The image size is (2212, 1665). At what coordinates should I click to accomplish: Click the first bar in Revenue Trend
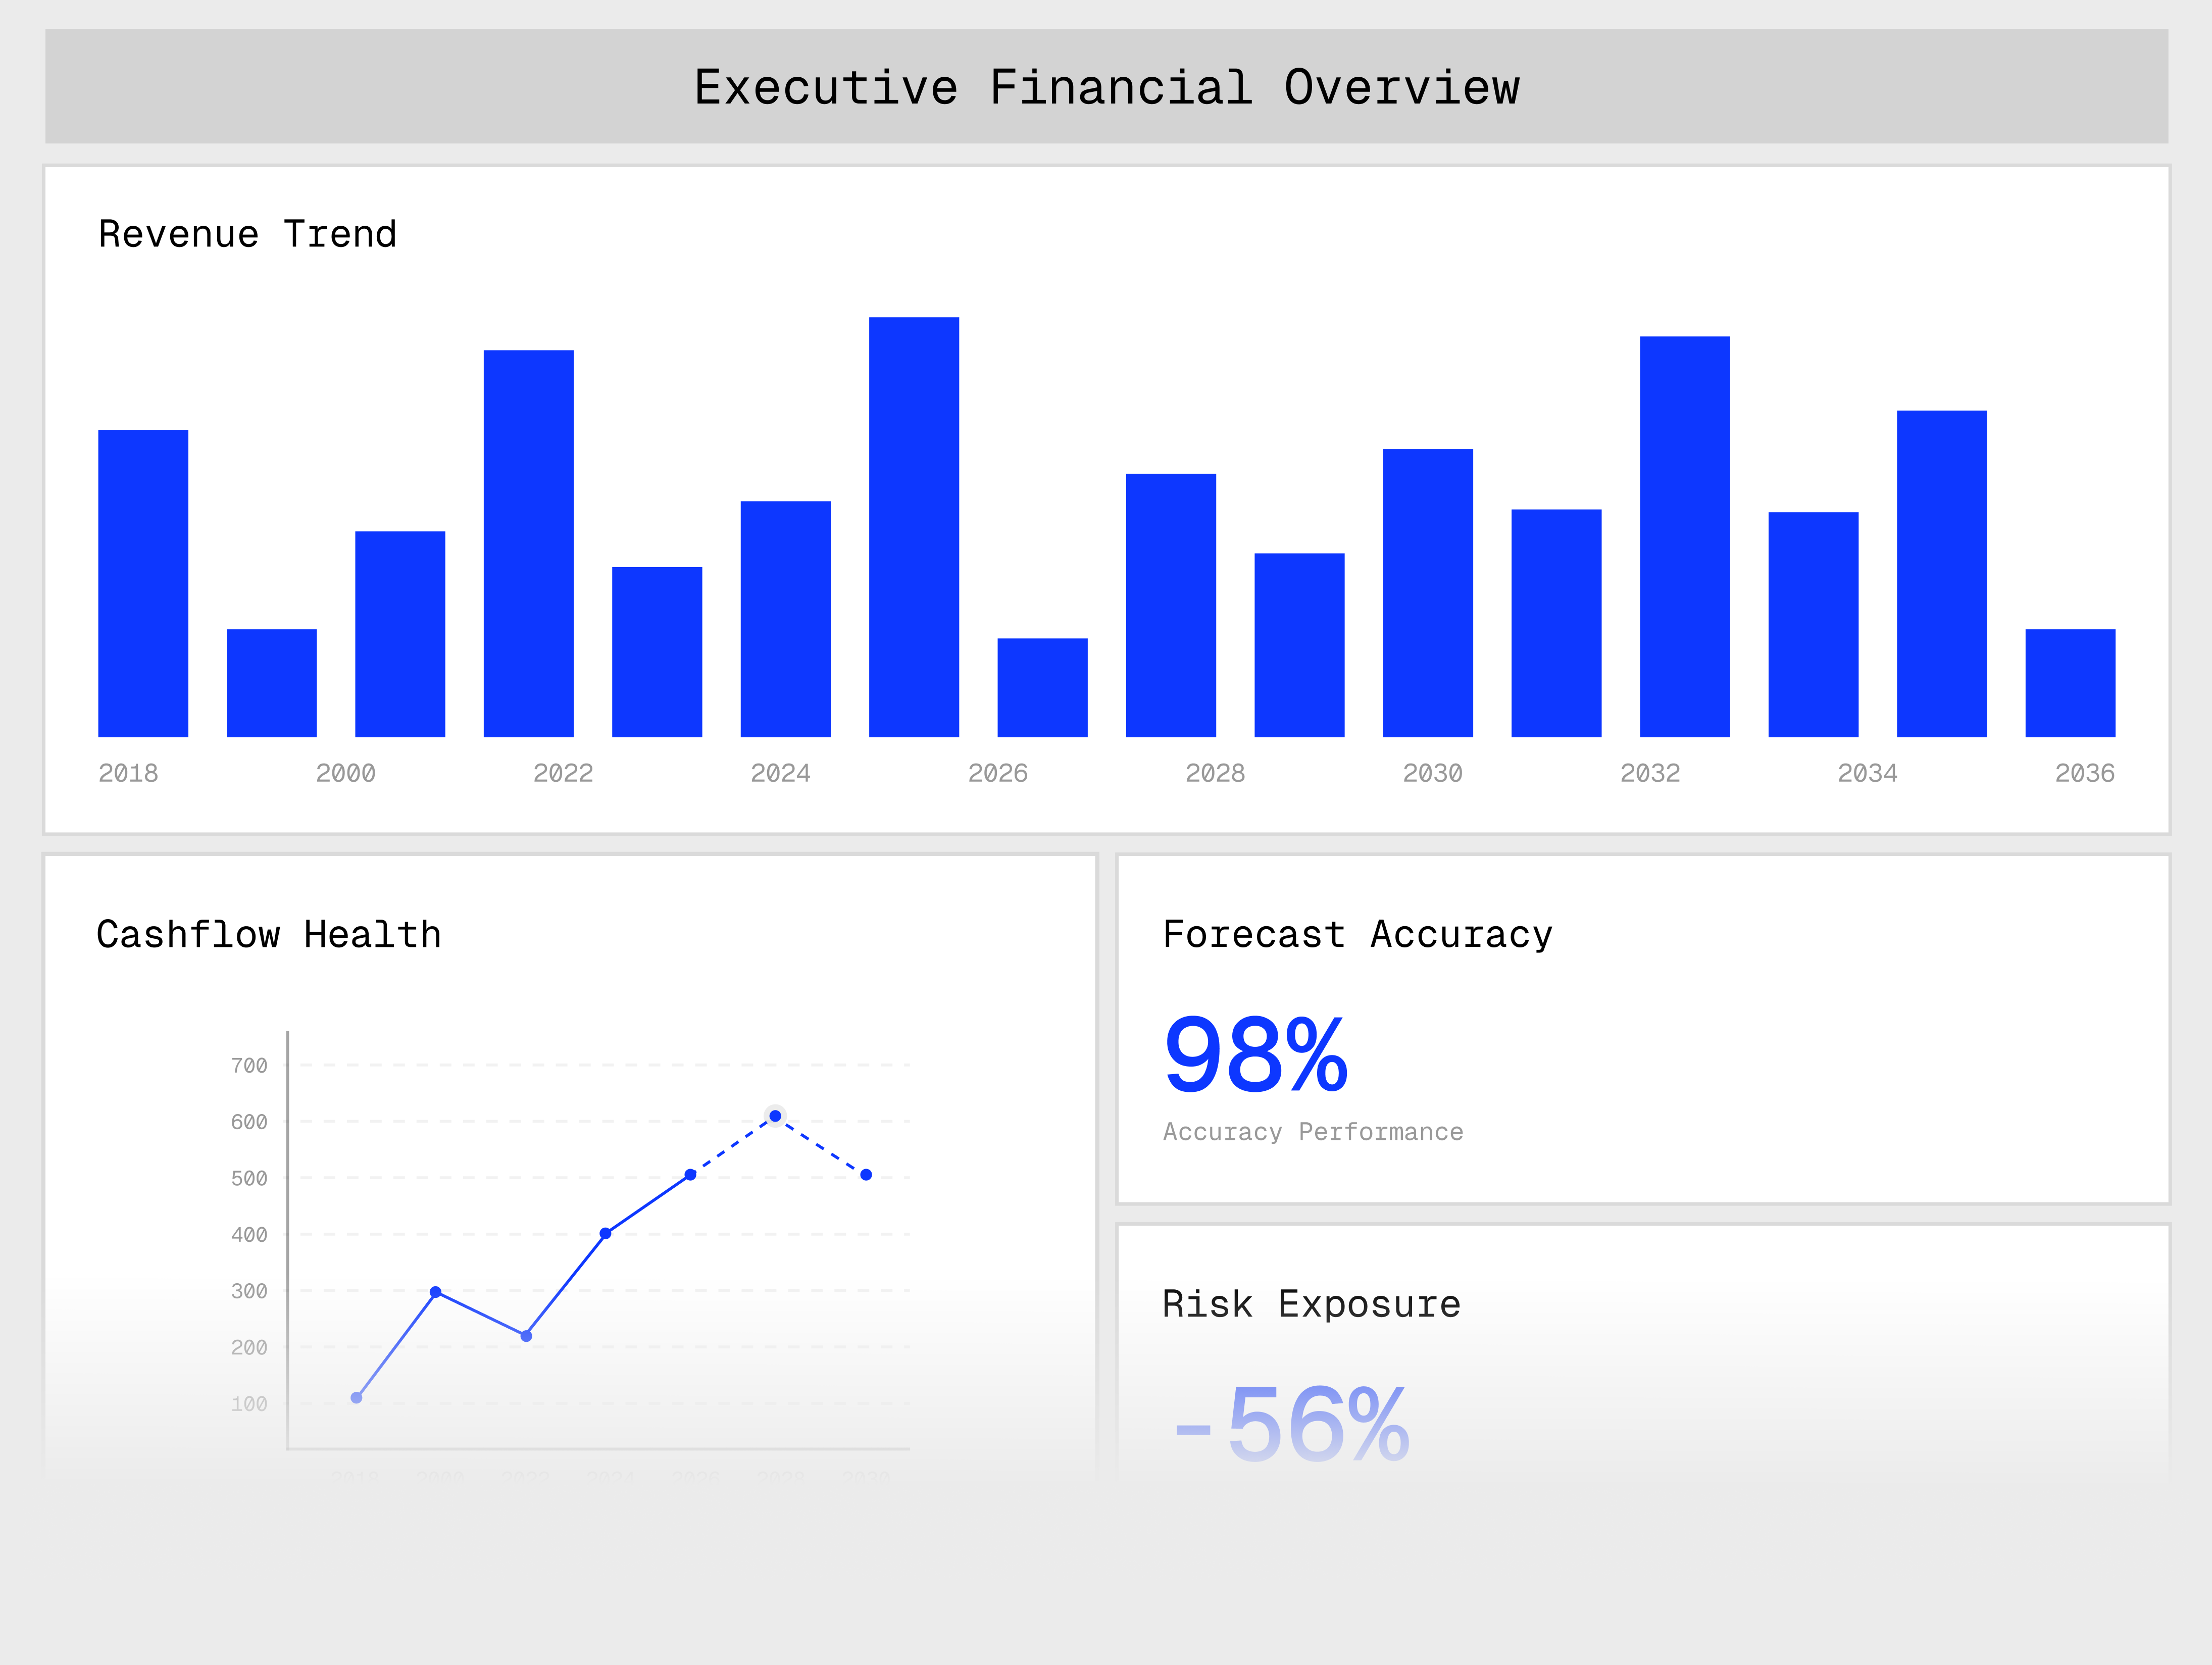click(143, 583)
